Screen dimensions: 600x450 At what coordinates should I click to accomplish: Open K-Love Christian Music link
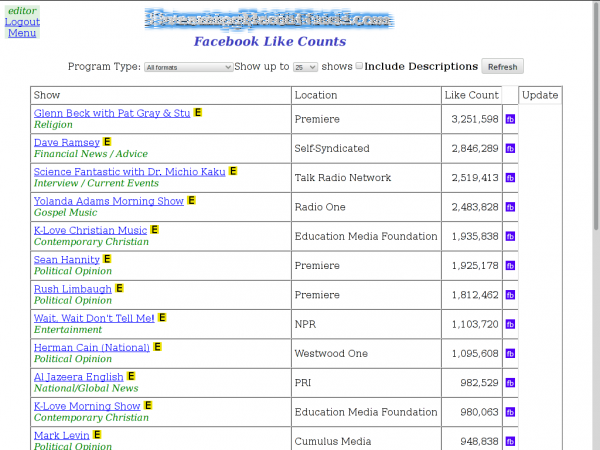(90, 230)
